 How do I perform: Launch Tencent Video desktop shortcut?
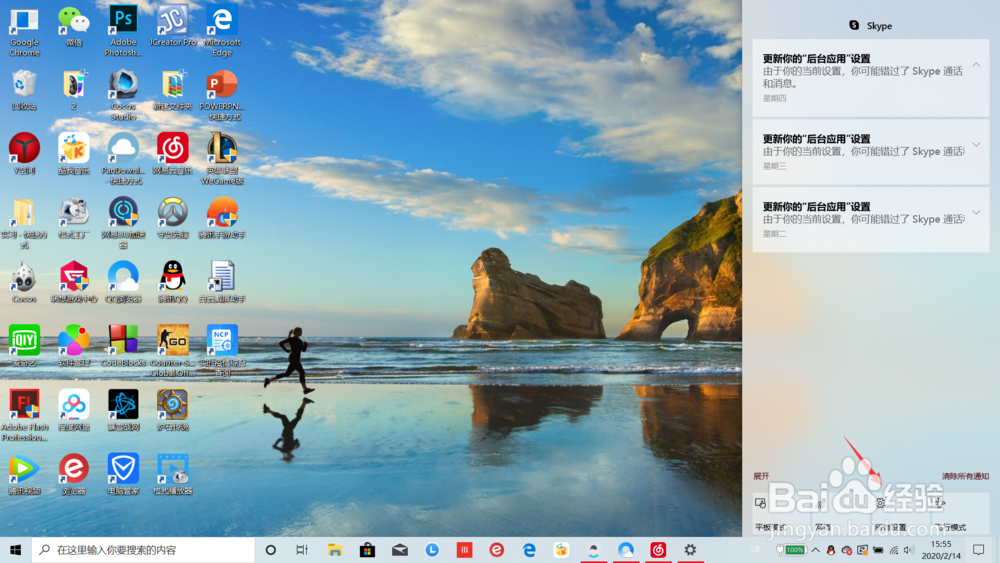pyautogui.click(x=24, y=474)
